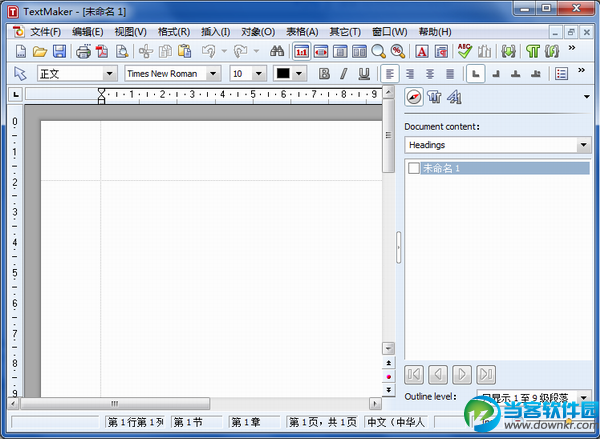Center align text
600x439 pixels.
430,73
